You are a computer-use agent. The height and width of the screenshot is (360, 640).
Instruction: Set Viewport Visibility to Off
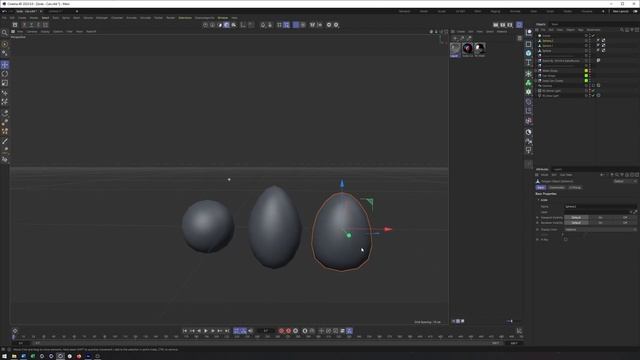(x=624, y=218)
